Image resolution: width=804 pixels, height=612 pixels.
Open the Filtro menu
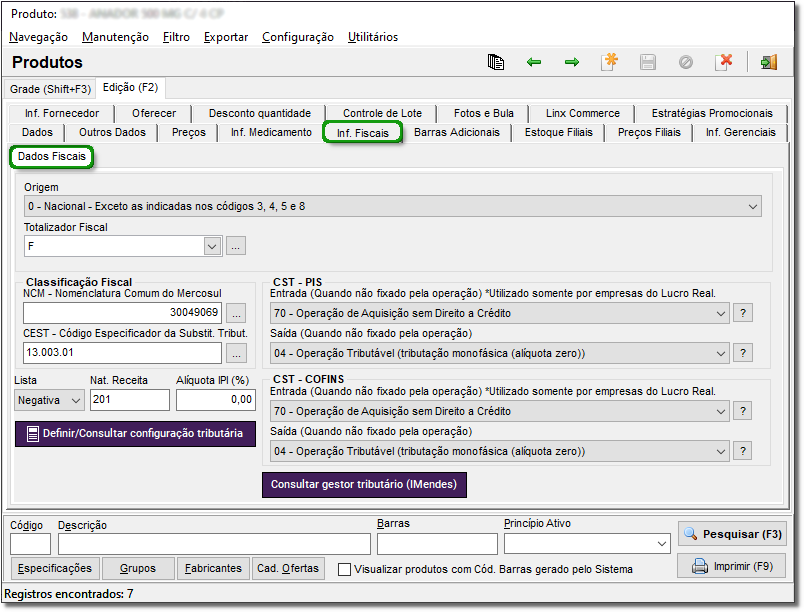[x=176, y=37]
